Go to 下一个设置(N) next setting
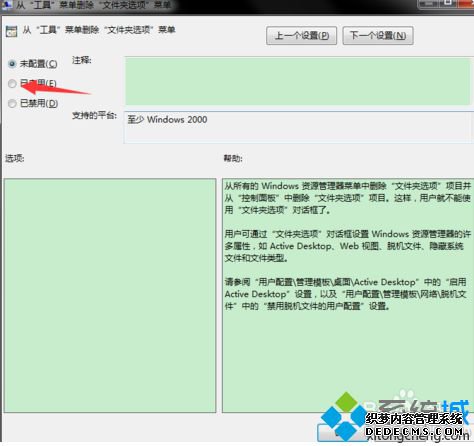This screenshot has height=446, width=474. coord(378,36)
